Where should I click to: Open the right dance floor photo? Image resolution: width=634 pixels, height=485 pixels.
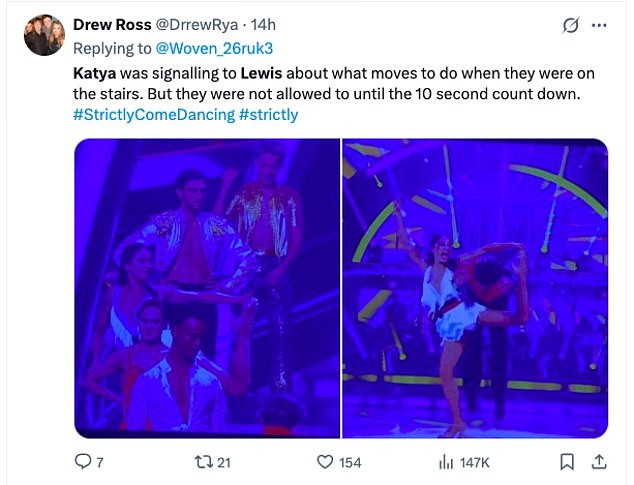(x=475, y=288)
